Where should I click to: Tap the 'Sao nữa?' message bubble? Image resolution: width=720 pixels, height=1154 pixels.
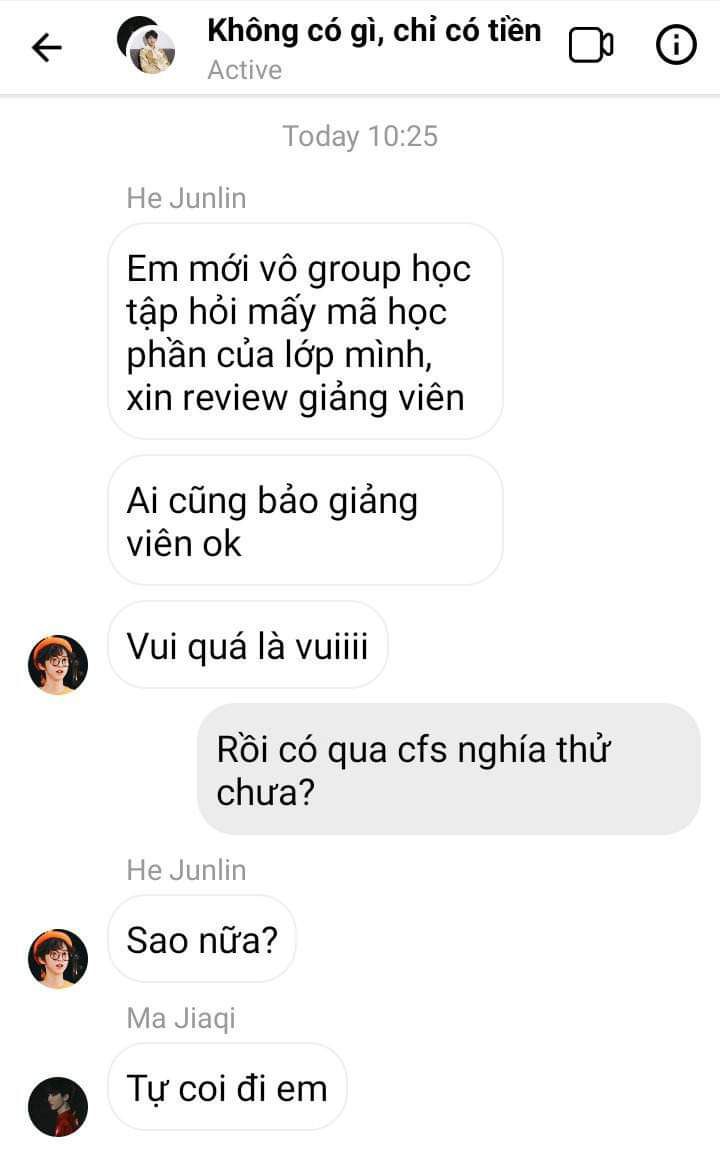202,939
